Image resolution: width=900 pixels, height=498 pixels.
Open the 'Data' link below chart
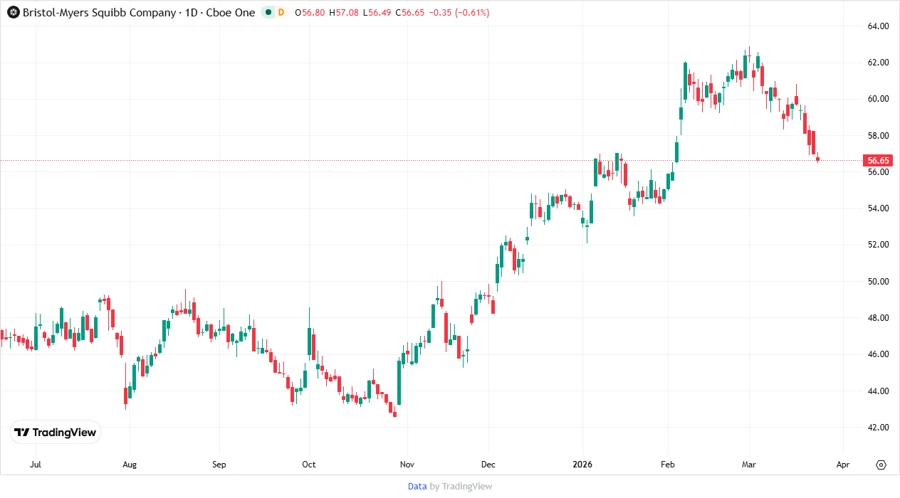pos(417,486)
